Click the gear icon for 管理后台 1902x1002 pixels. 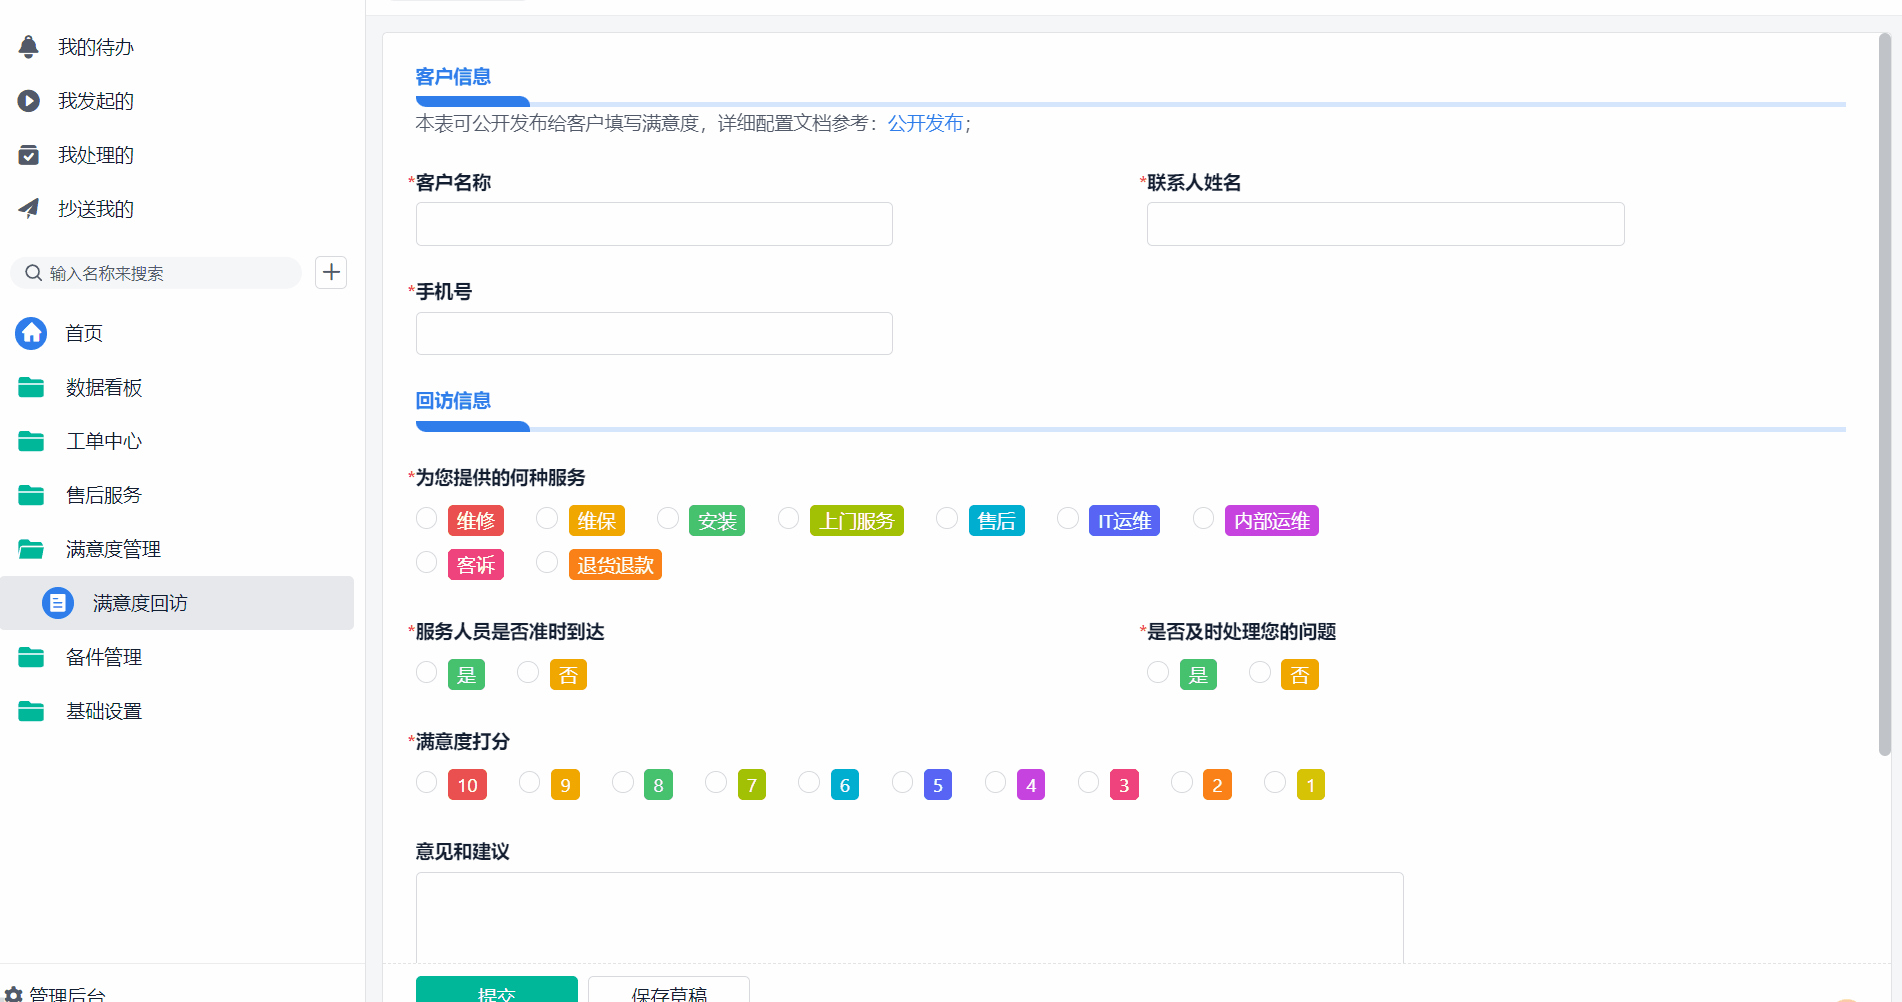point(13,995)
